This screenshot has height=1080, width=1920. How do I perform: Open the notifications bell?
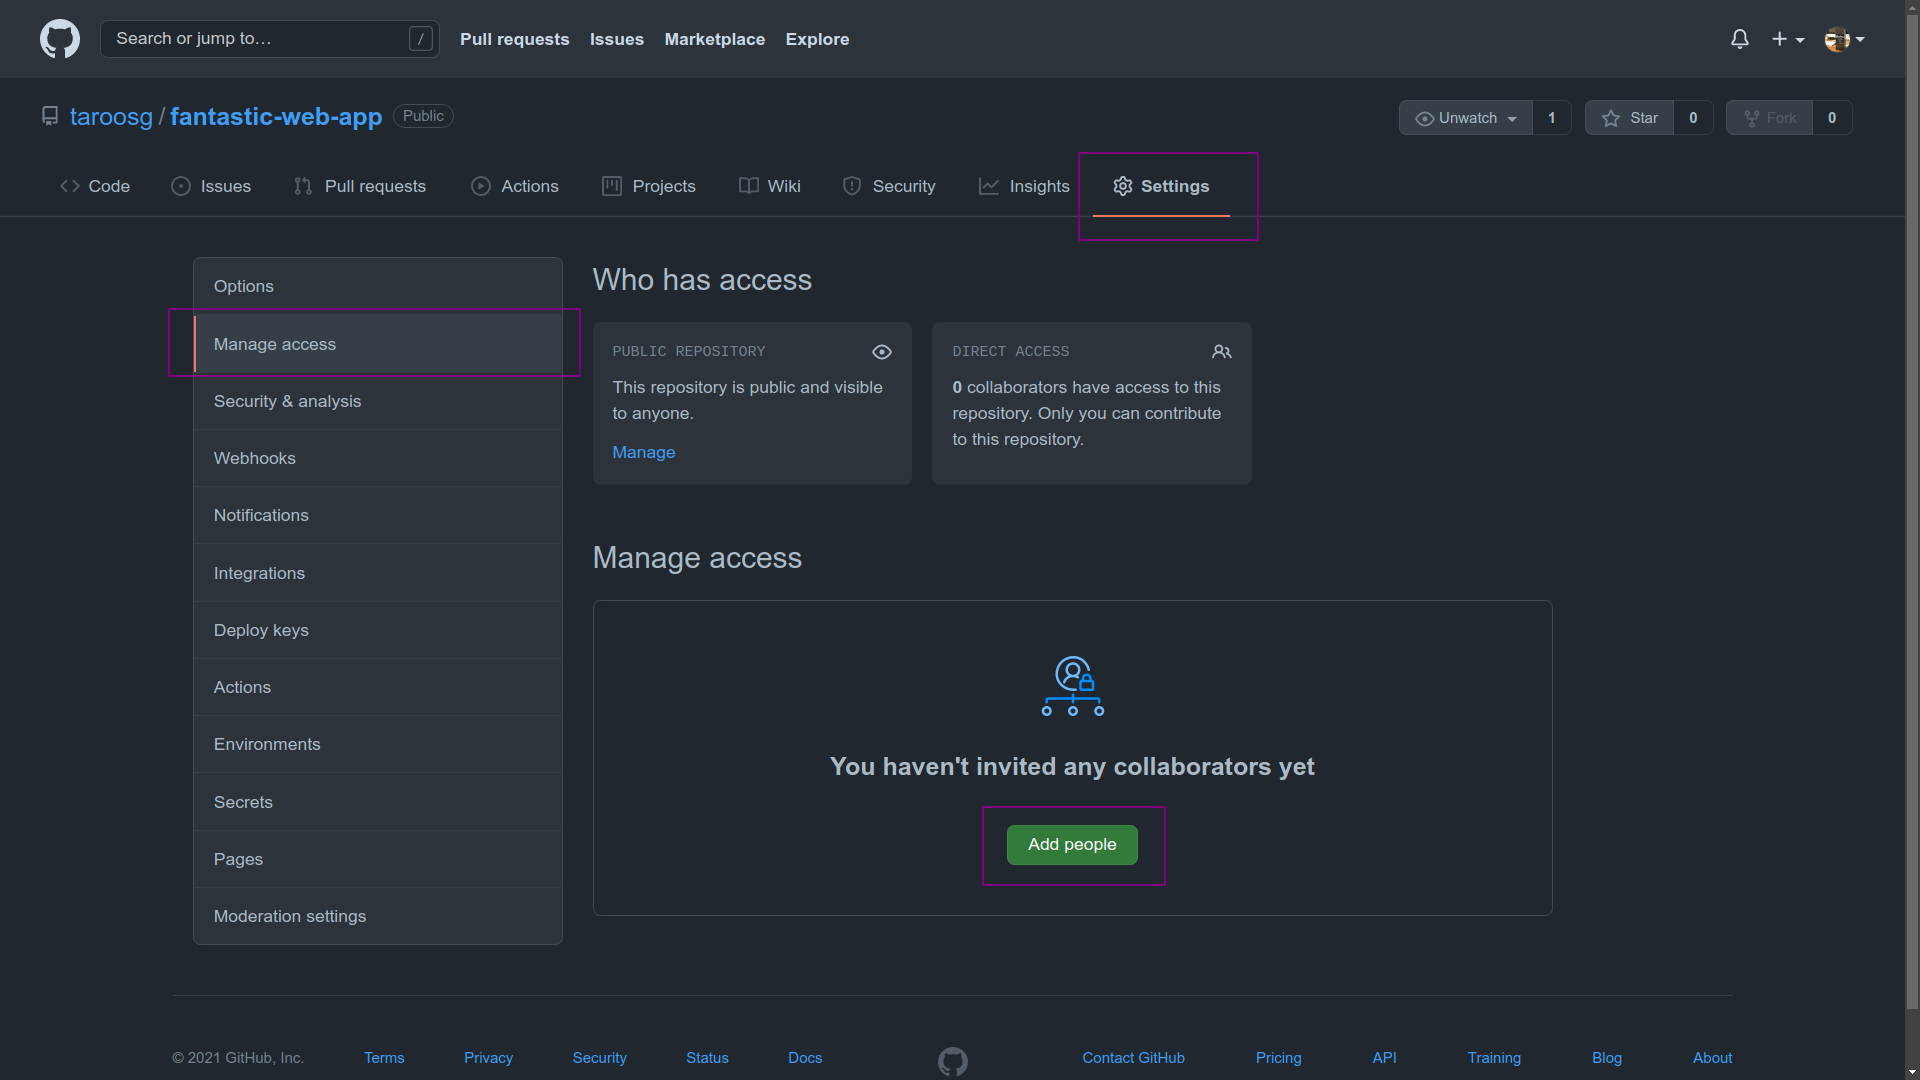click(1740, 39)
